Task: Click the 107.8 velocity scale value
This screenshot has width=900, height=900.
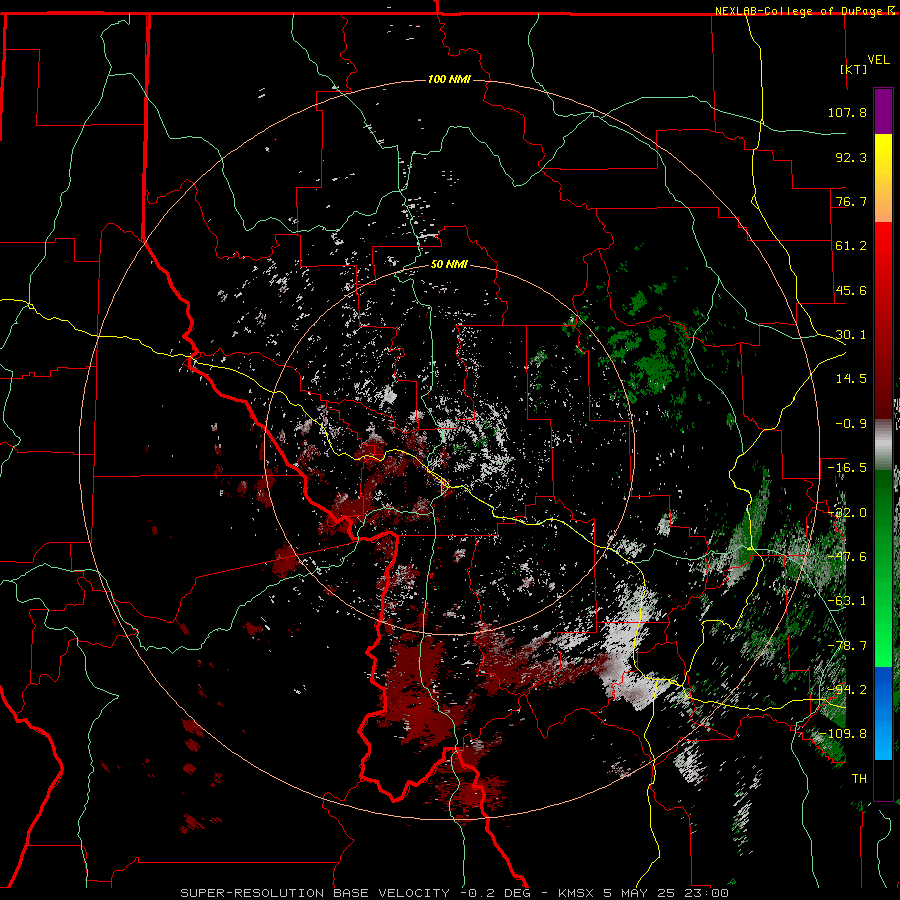Action: 847,112
